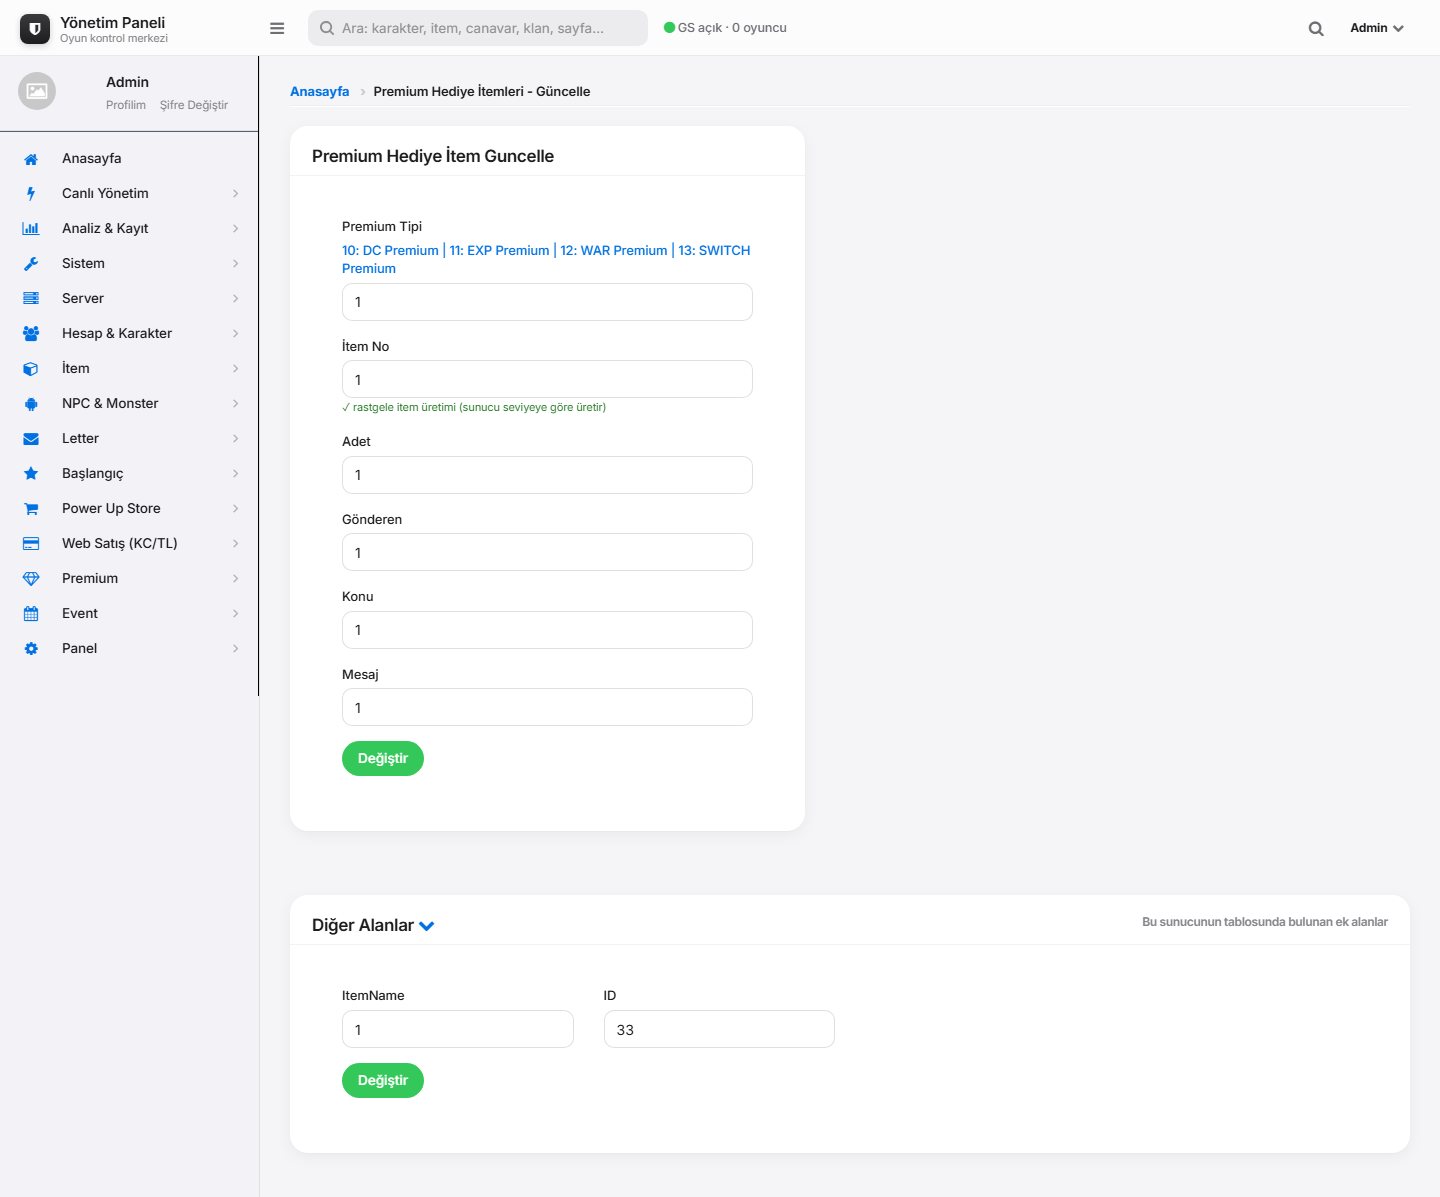The height and width of the screenshot is (1197, 1440).
Task: Click the Hesap & Karakter users icon
Action: click(31, 334)
